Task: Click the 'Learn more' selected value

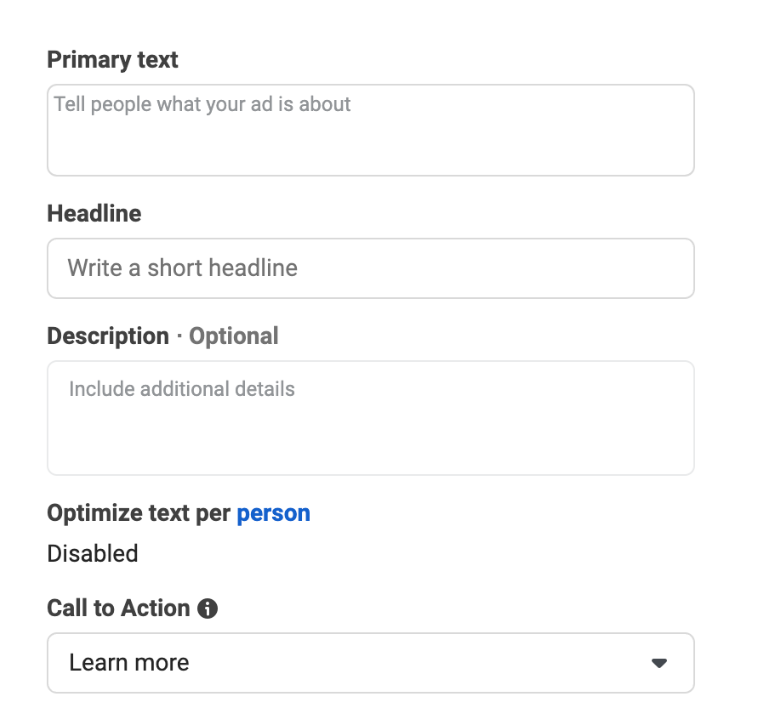Action: click(129, 663)
